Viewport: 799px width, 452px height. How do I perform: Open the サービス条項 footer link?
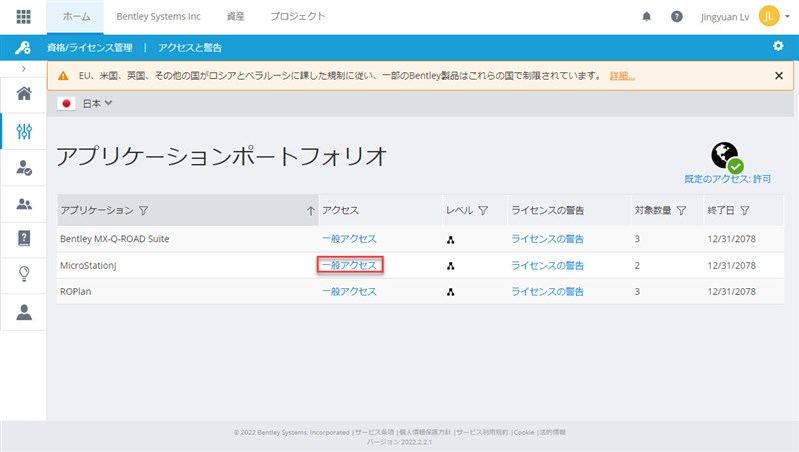pos(375,432)
